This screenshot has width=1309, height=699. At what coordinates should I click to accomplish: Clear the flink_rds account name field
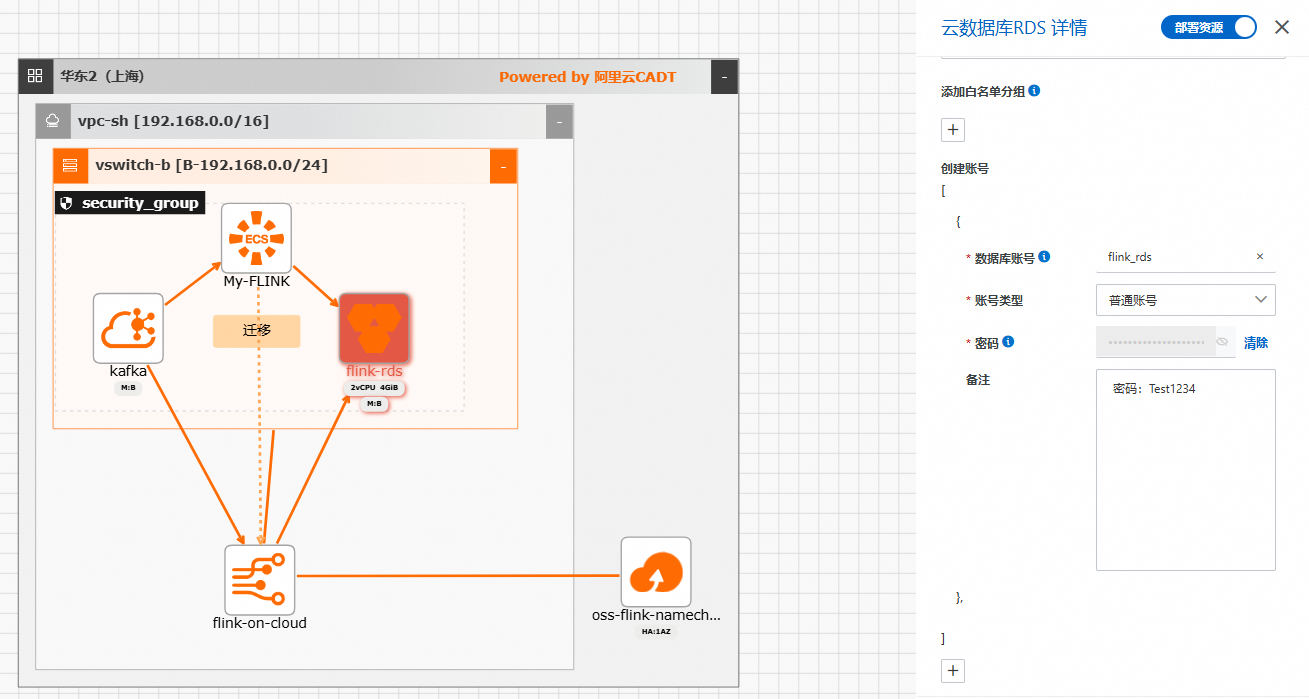[1260, 257]
